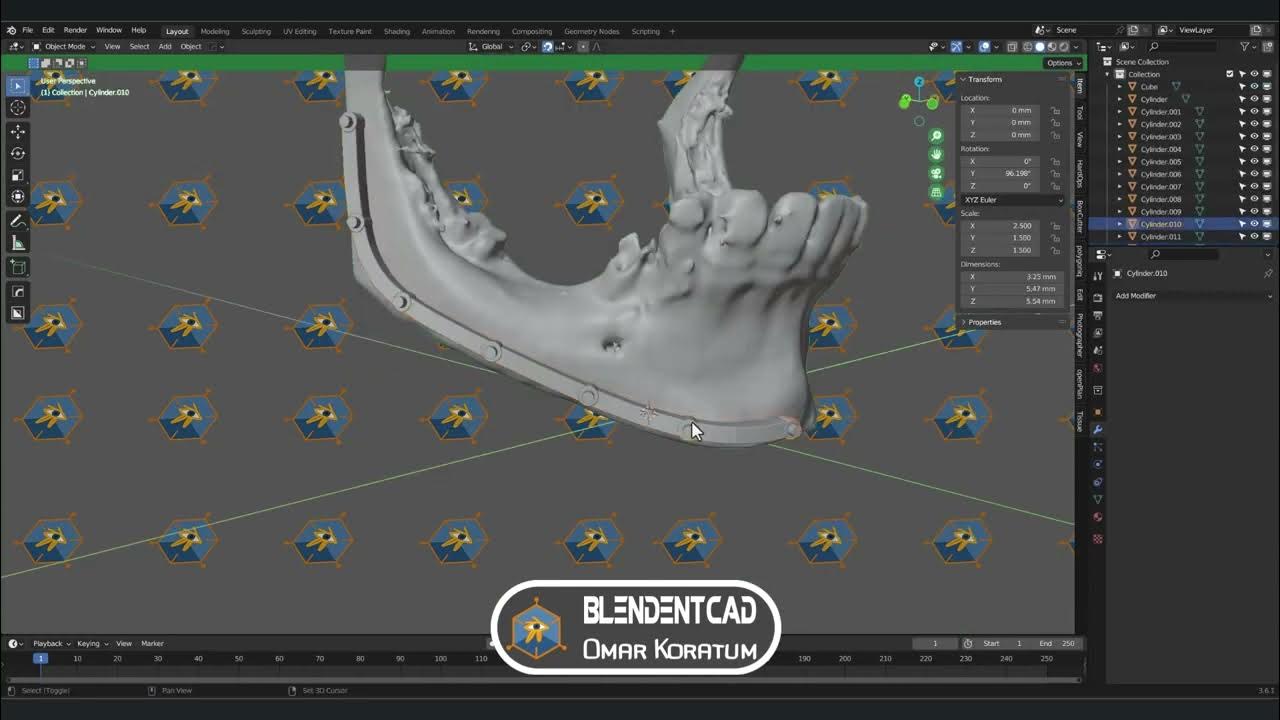Pick the Scale tool
The width and height of the screenshot is (1280, 720).
click(18, 175)
